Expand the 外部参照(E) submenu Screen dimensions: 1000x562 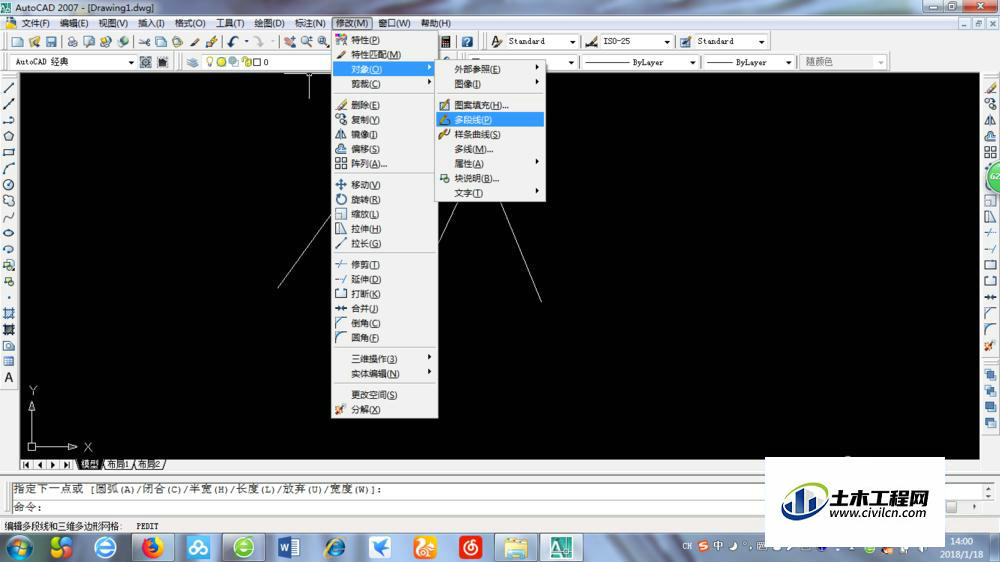coord(490,69)
